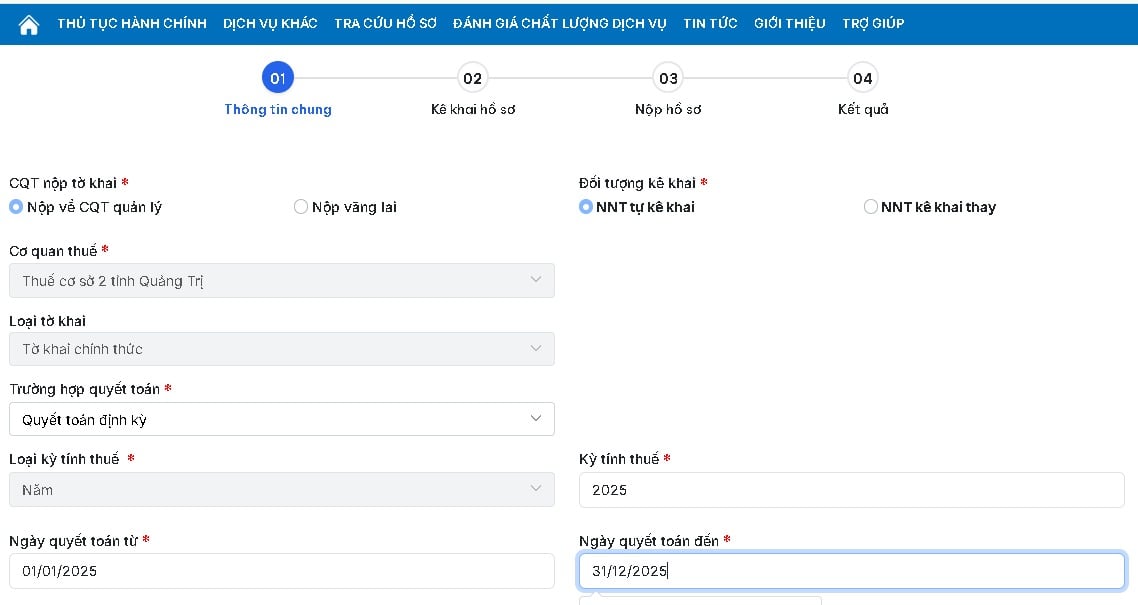Open Trường hợp quyết toán dropdown
This screenshot has height=605, width=1138.
[281, 420]
